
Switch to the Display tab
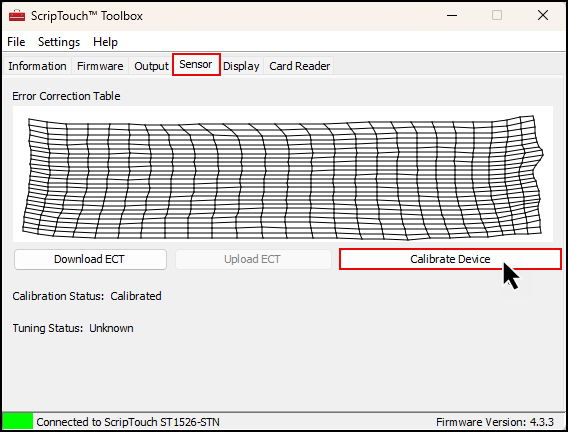tap(241, 66)
